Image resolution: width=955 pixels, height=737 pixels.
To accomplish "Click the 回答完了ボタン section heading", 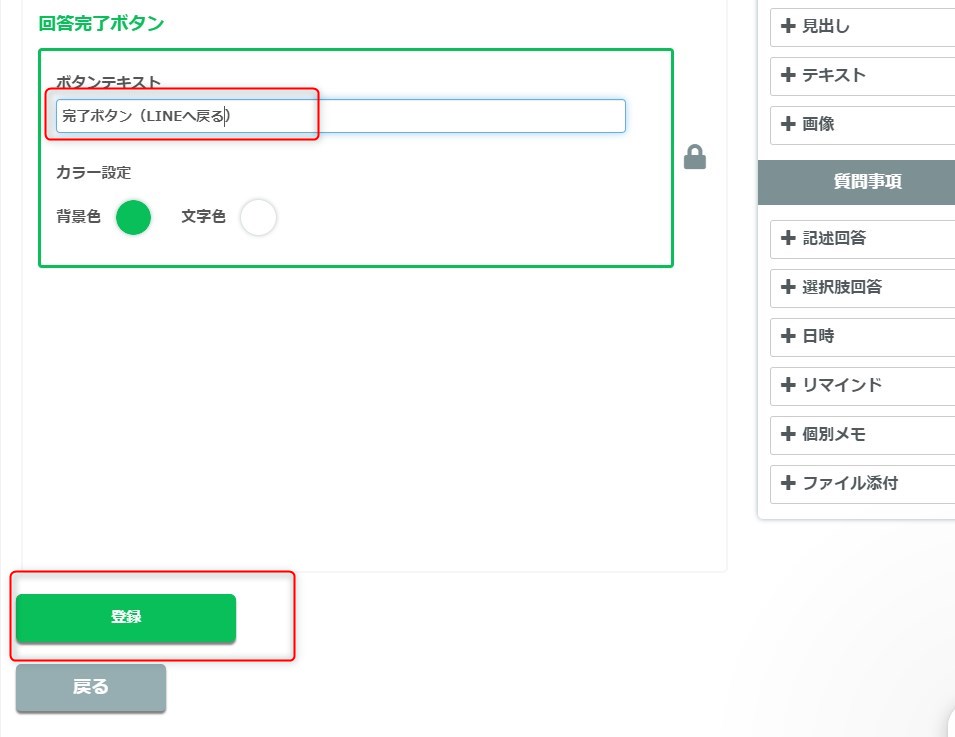I will pos(101,23).
